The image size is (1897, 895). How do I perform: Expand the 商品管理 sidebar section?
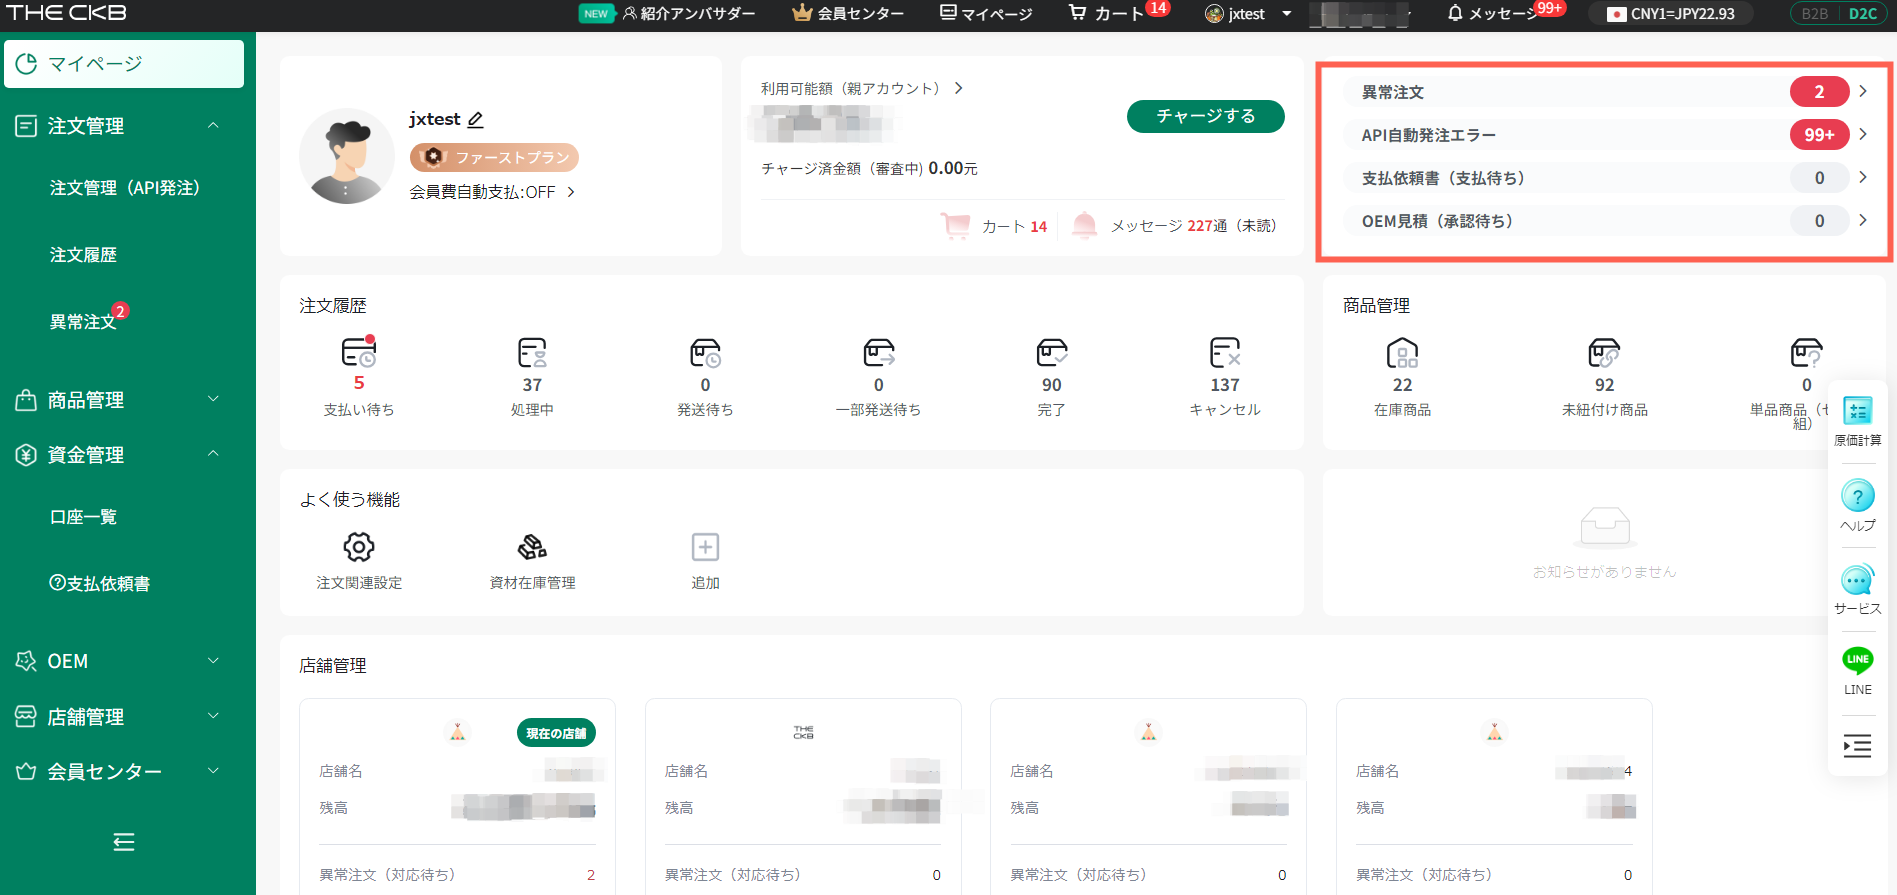(213, 400)
